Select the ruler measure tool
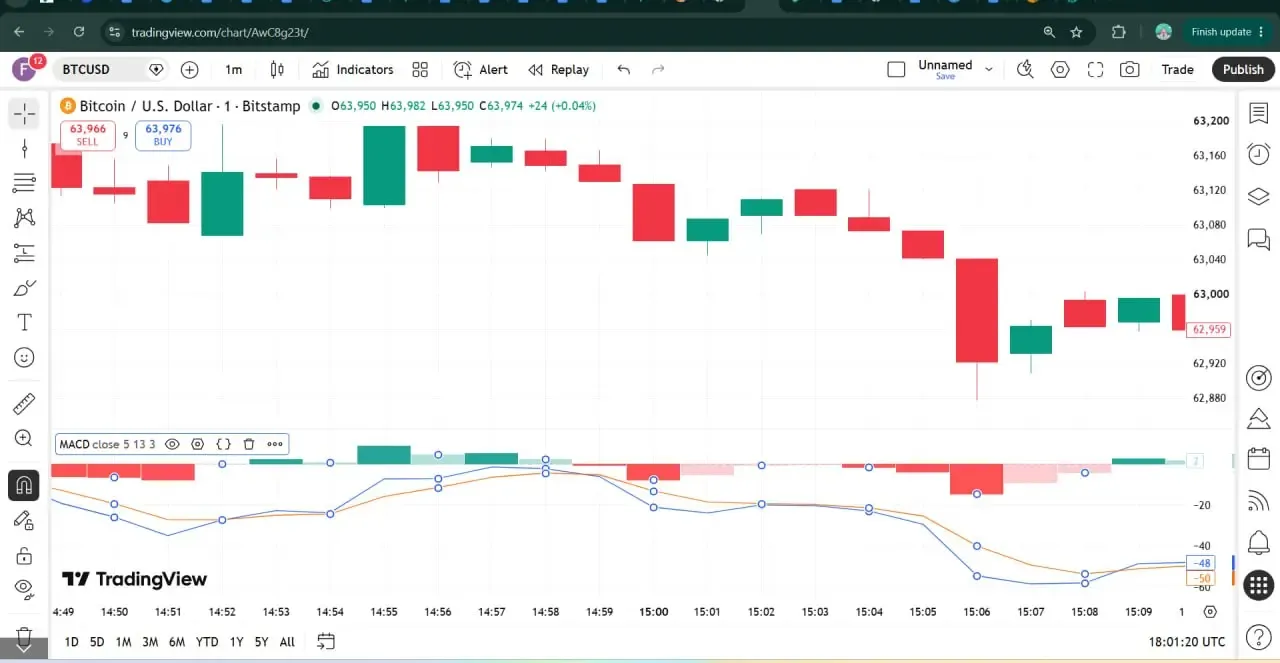This screenshot has height=663, width=1280. tap(24, 404)
